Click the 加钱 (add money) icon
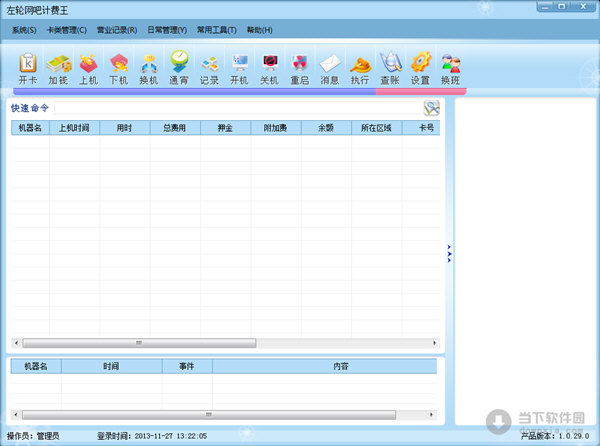Screen dimensions: 600x446 58,67
